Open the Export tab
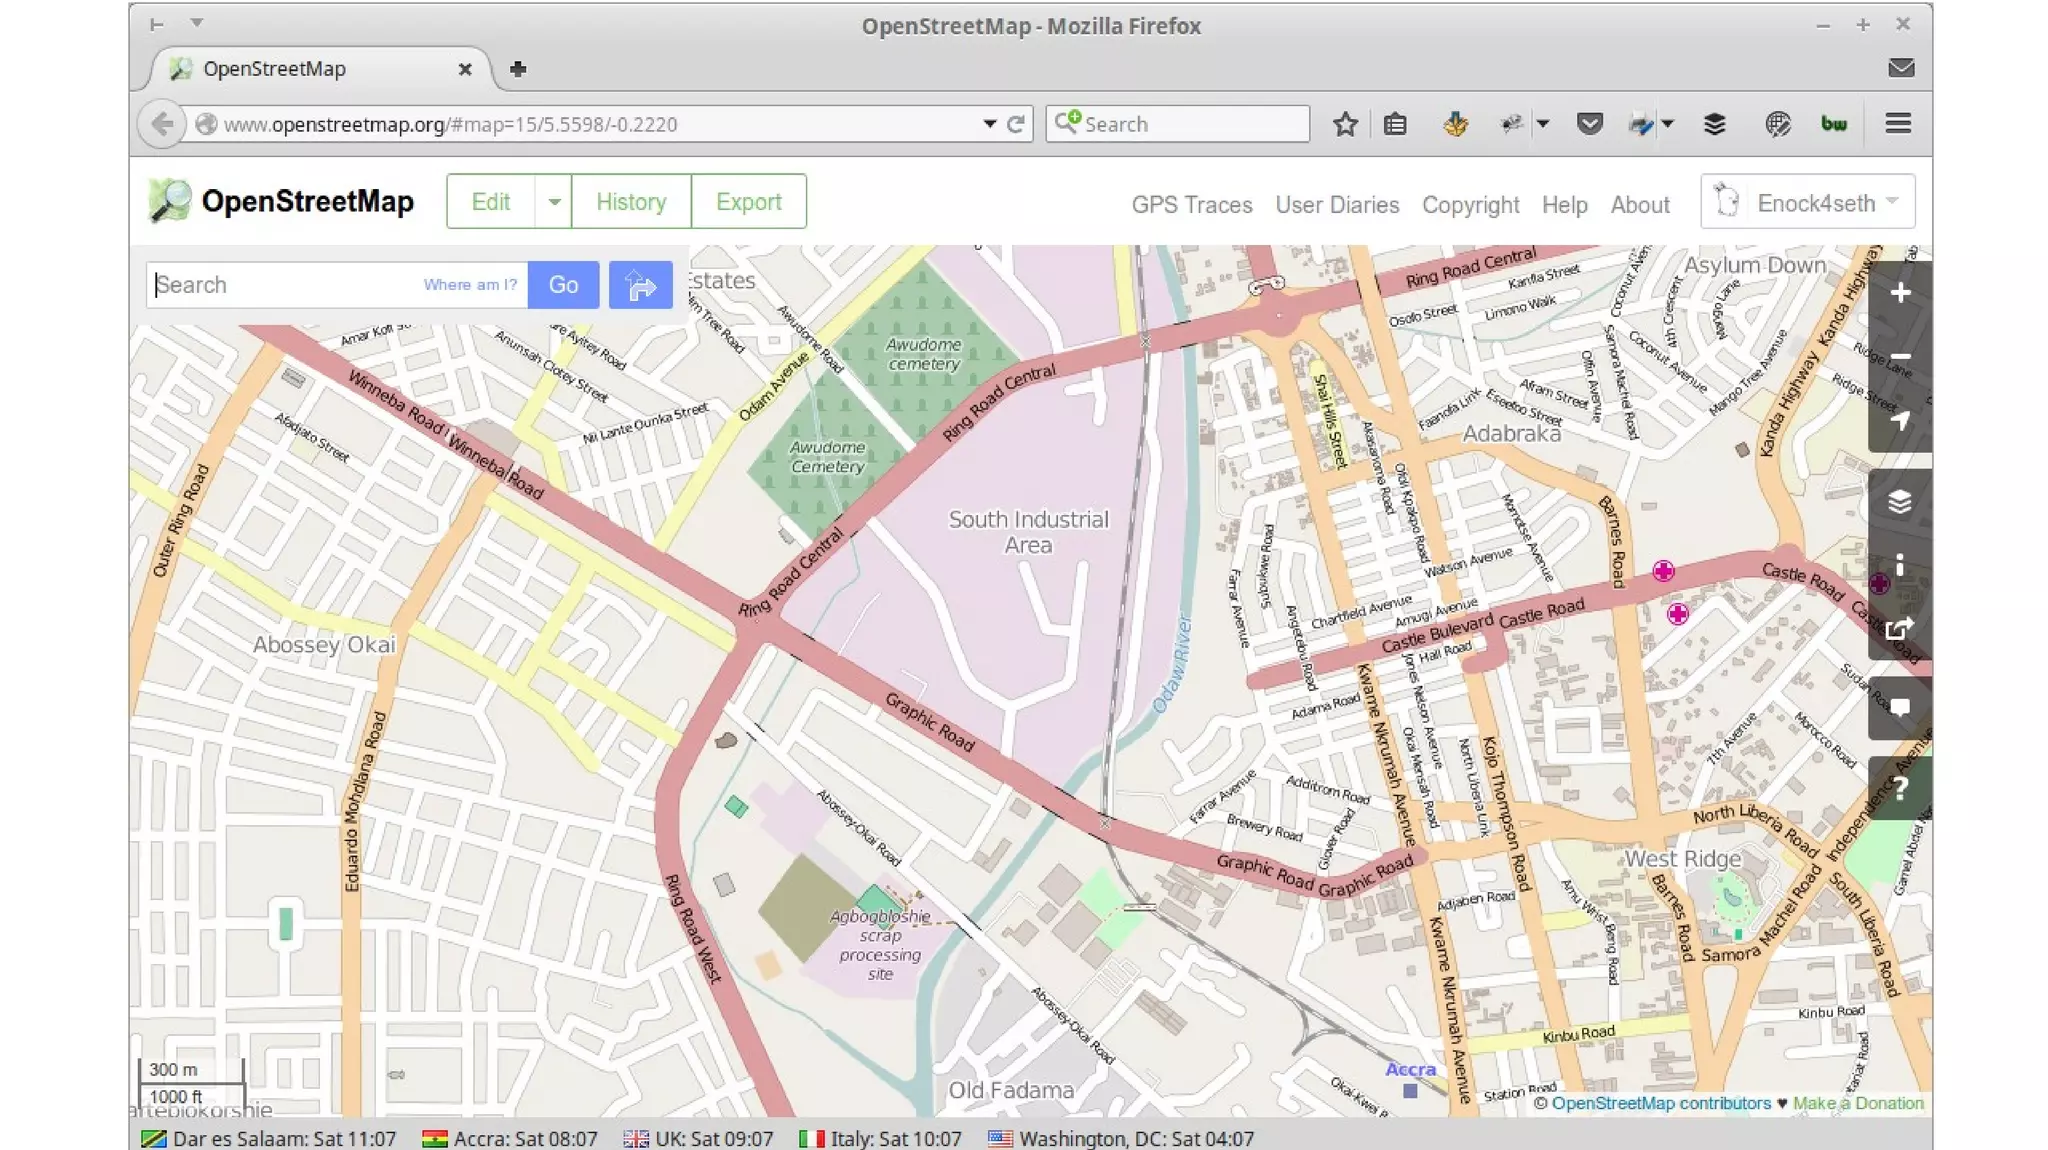The width and height of the screenshot is (2048, 1150). point(748,202)
